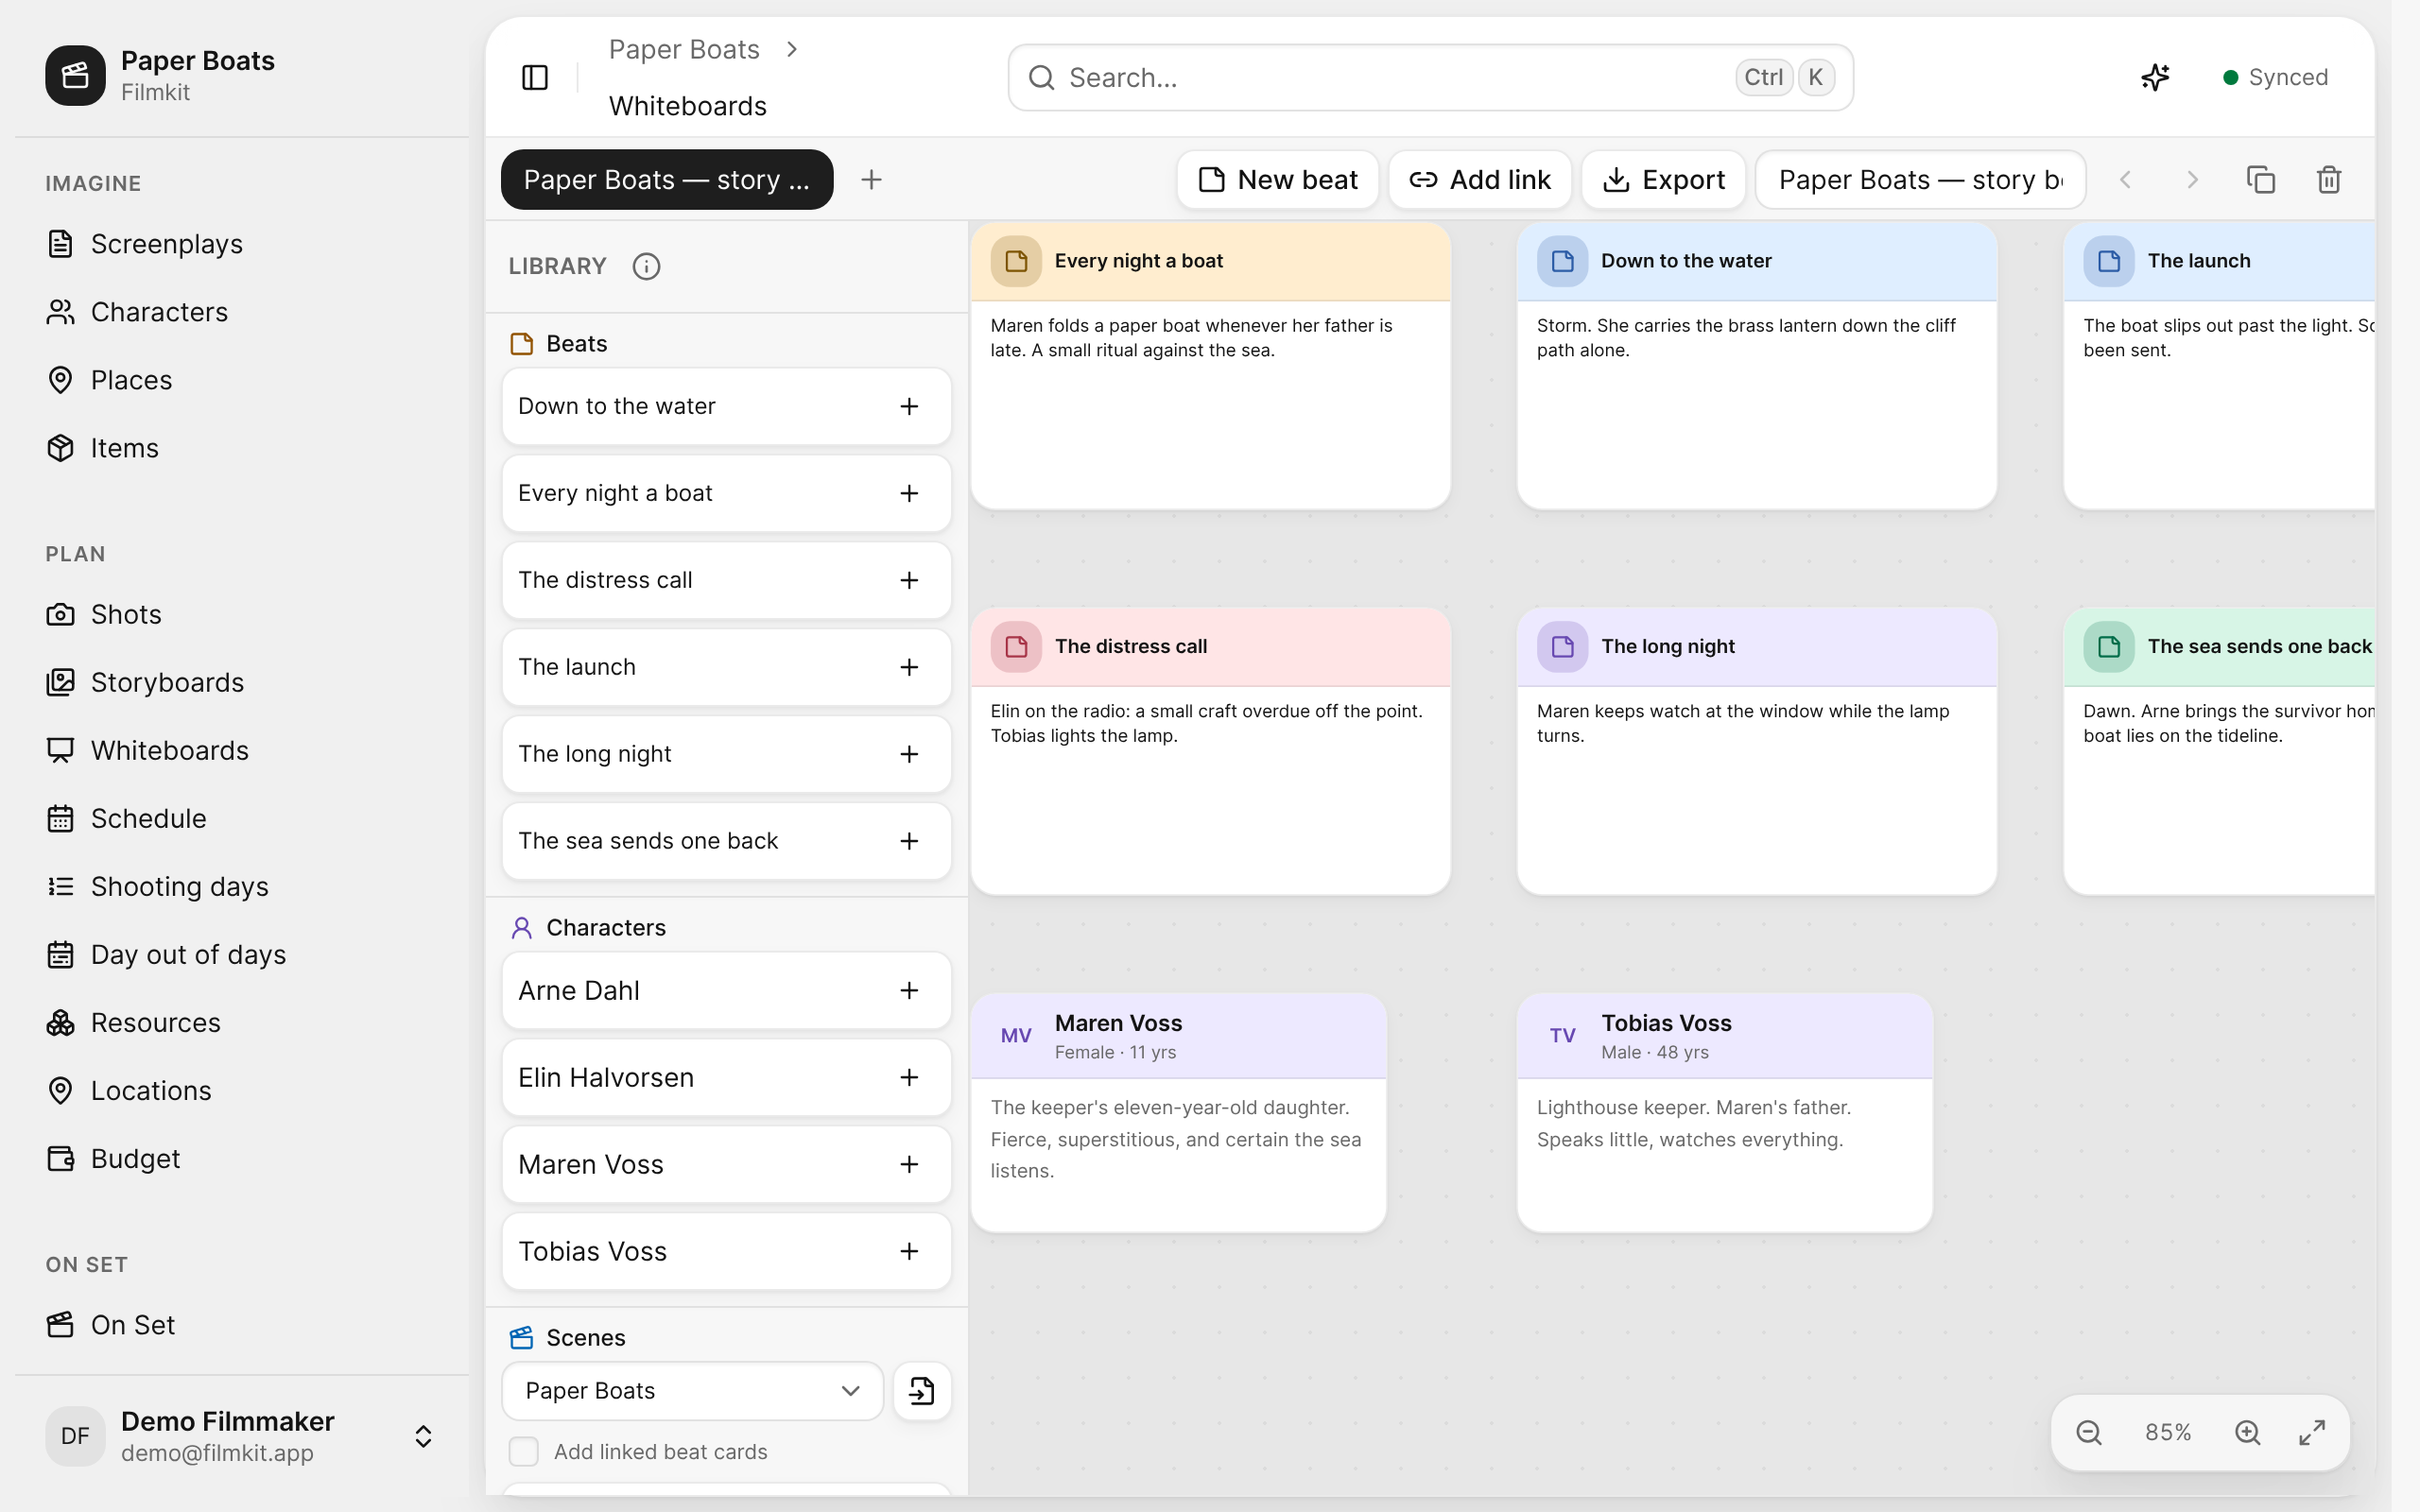2420x1512 pixels.
Task: Toggle the sidebar panel icon
Action: (535, 77)
